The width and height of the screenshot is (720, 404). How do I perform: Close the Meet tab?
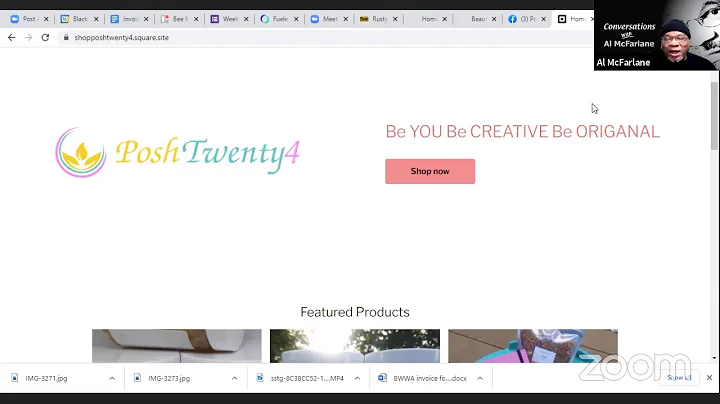tap(346, 19)
